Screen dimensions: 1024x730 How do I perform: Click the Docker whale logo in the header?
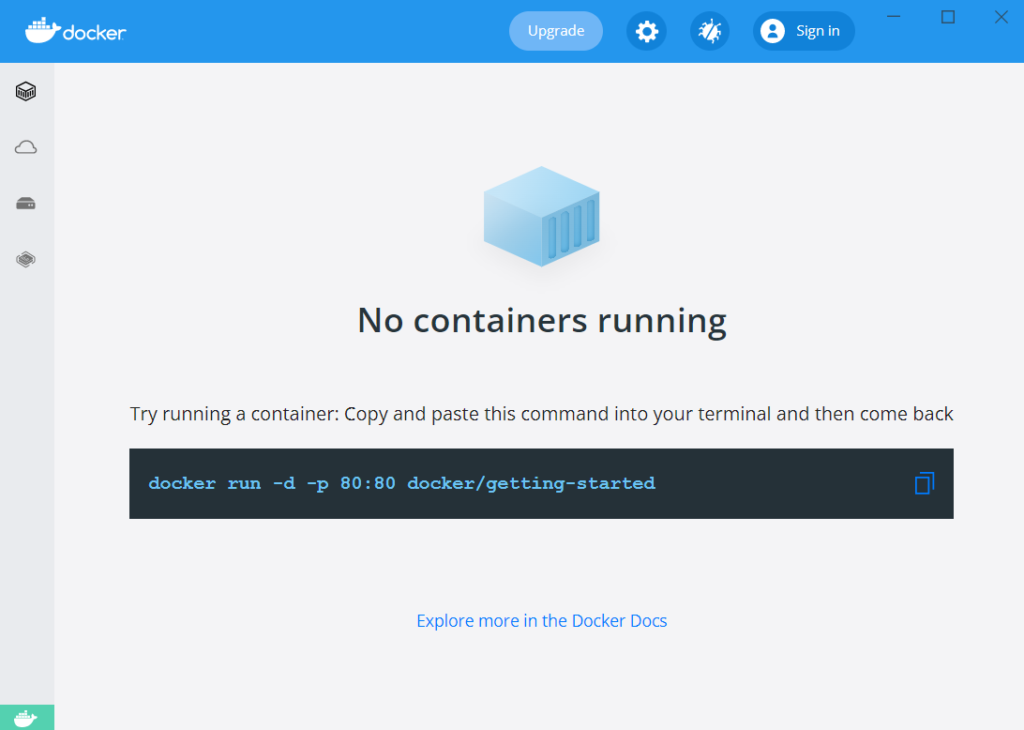42,30
